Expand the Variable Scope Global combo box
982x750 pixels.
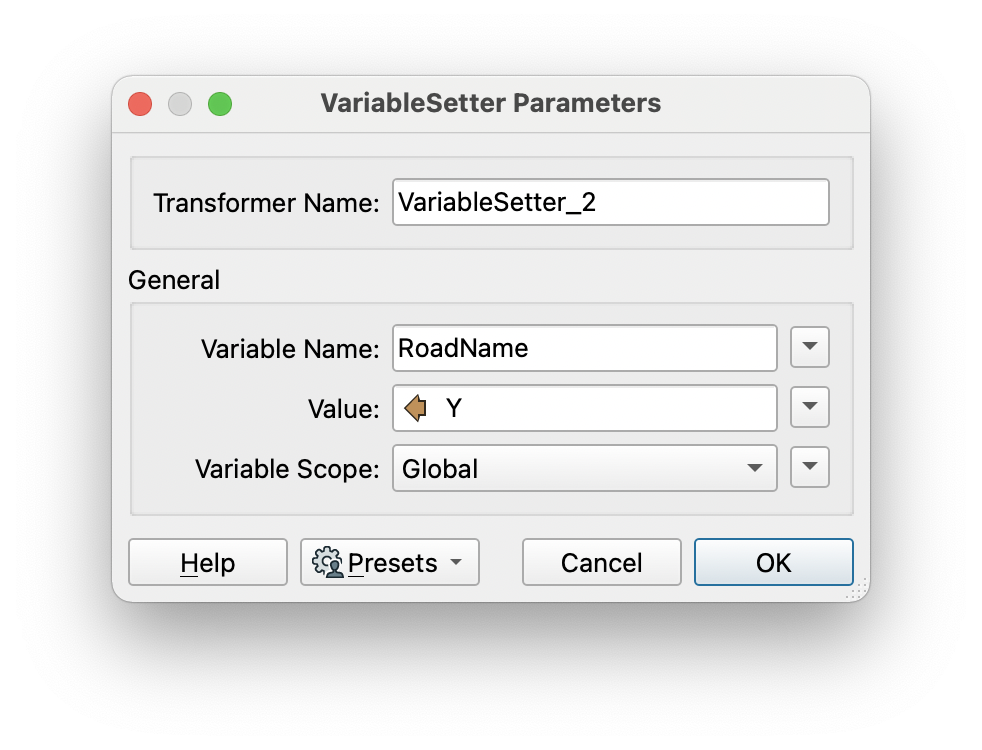pos(584,468)
